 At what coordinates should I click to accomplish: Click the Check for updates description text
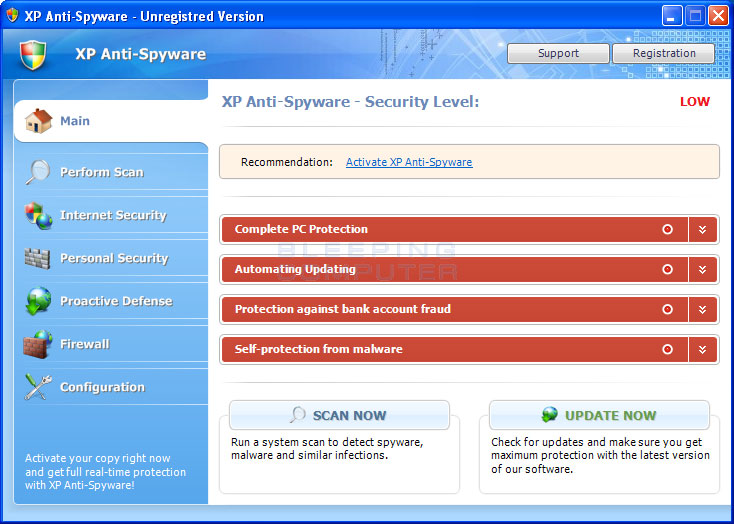point(601,455)
